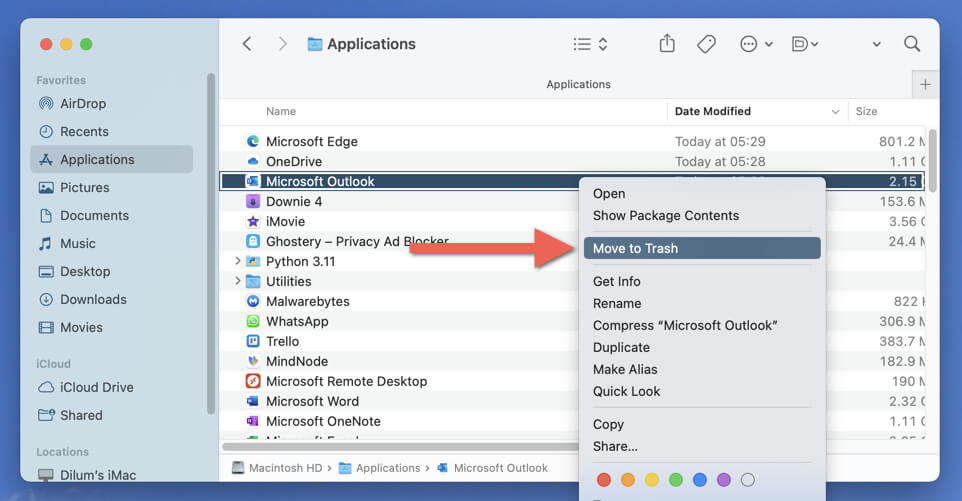Click Applications in path bar
Image resolution: width=962 pixels, height=501 pixels.
(x=380, y=468)
